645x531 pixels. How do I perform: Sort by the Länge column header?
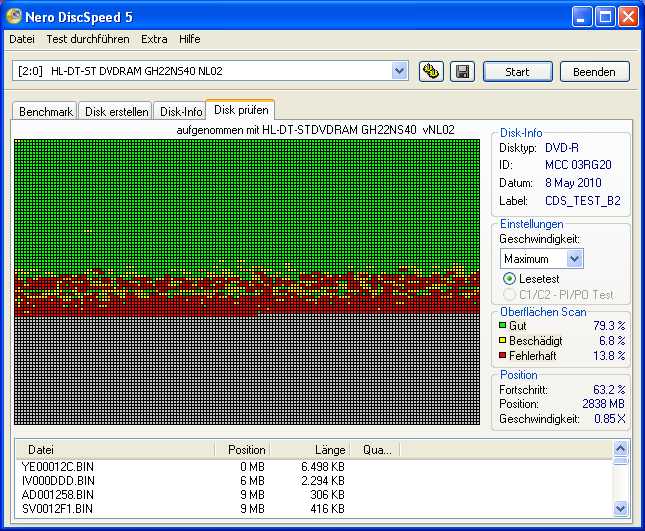coord(310,450)
